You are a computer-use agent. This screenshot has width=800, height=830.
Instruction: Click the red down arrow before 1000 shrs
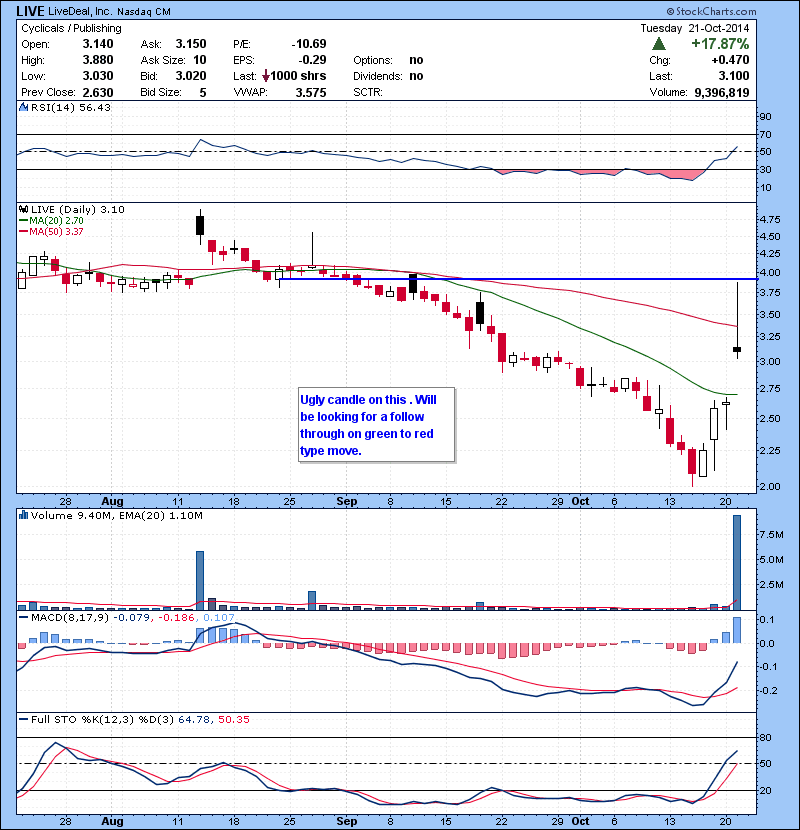pyautogui.click(x=266, y=76)
